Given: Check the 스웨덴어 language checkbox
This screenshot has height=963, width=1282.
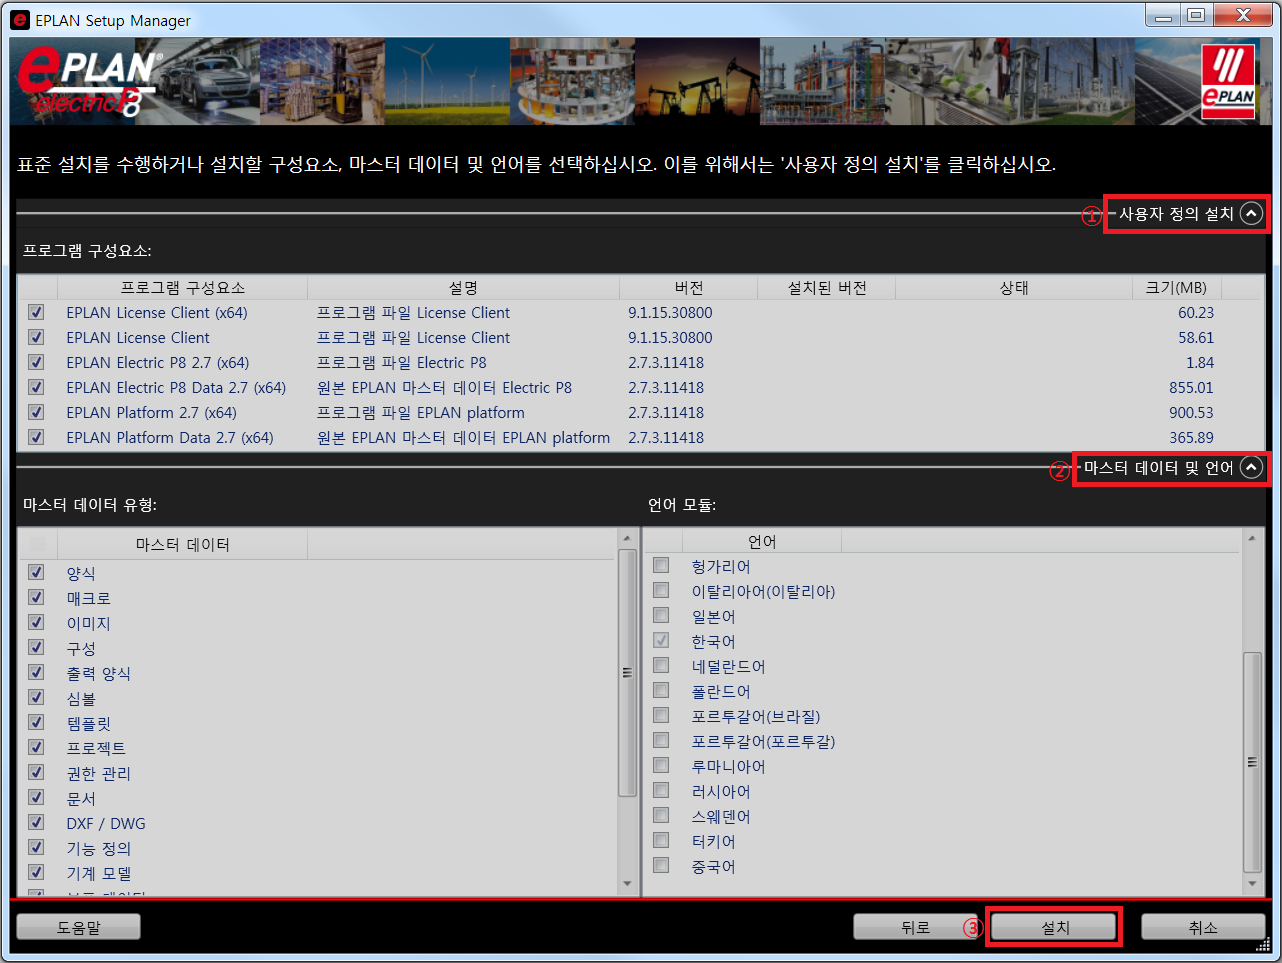Looking at the screenshot, I should [x=661, y=815].
